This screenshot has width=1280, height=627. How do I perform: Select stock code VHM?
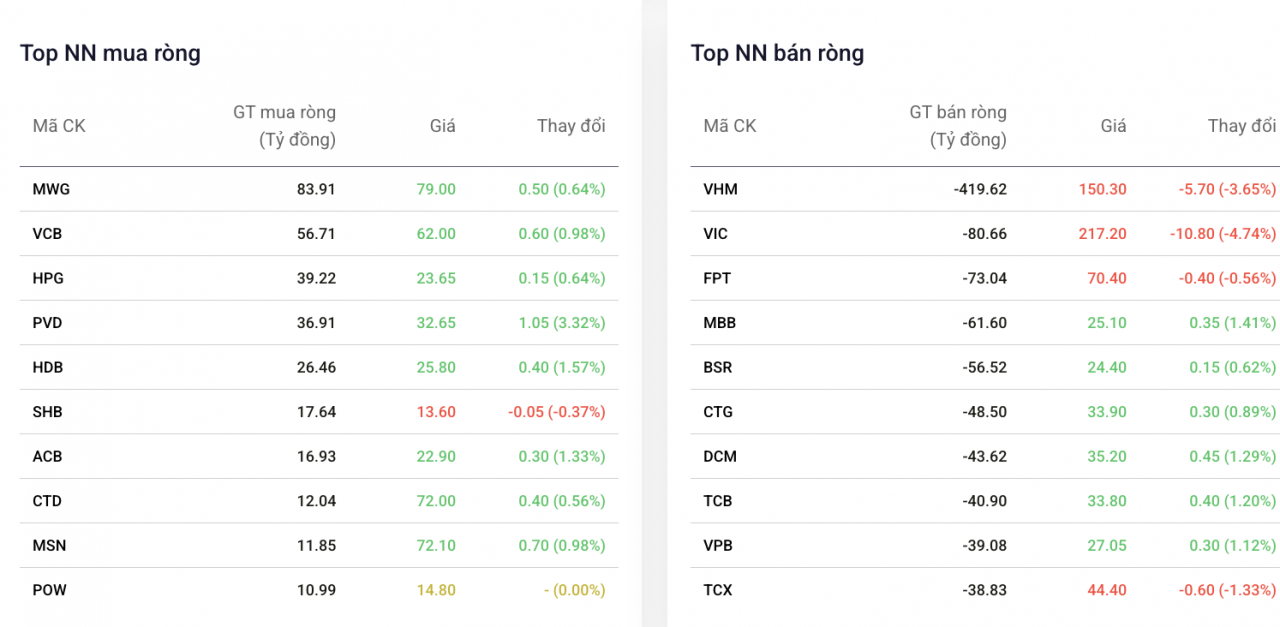point(720,189)
